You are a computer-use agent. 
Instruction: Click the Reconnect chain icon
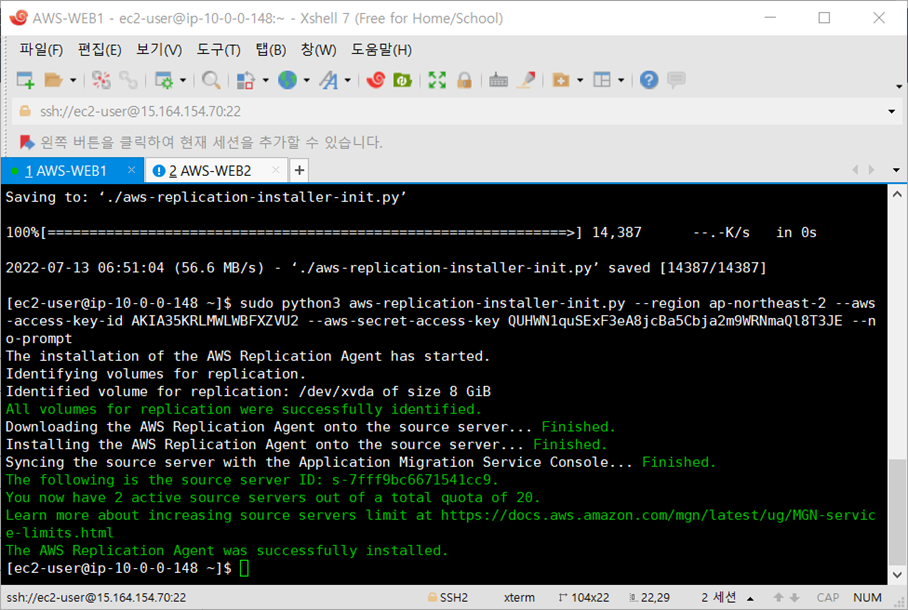pyautogui.click(x=128, y=80)
